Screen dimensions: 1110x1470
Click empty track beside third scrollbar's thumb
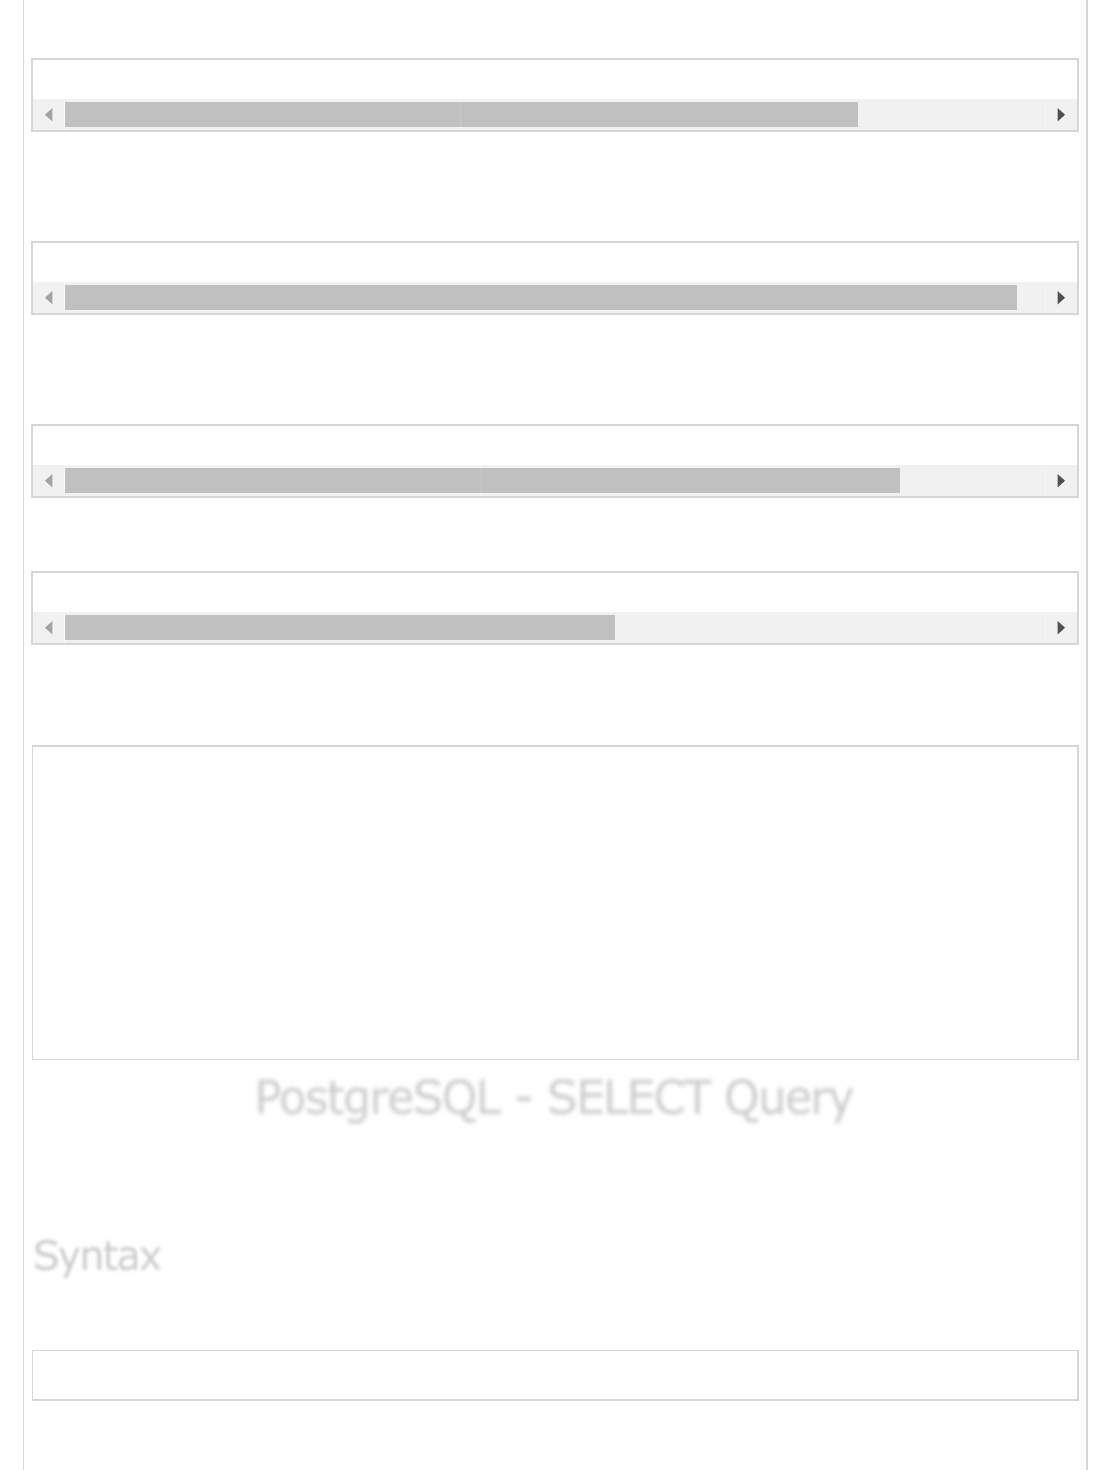[x=970, y=481]
